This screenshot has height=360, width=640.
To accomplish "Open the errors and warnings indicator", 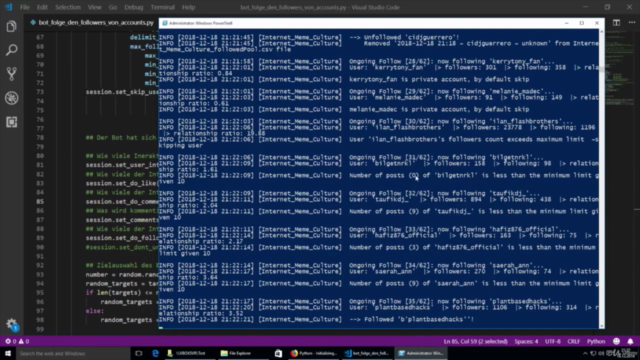I will [17, 341].
